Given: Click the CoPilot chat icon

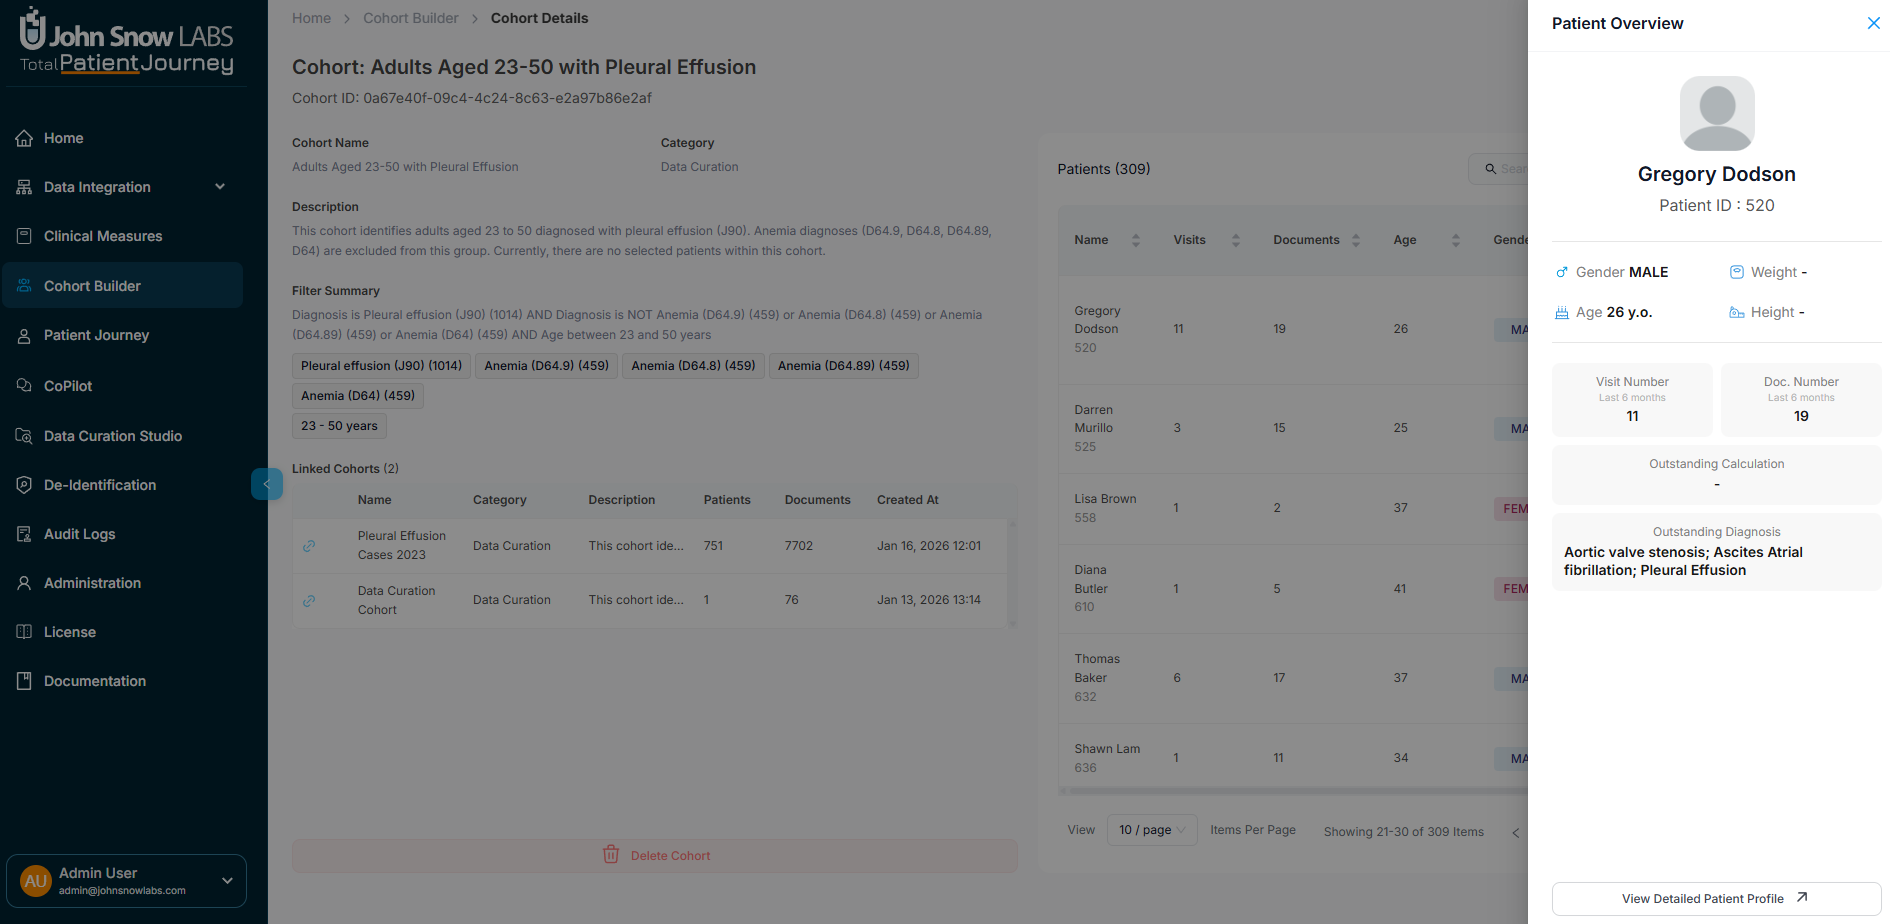Looking at the screenshot, I should pyautogui.click(x=24, y=386).
